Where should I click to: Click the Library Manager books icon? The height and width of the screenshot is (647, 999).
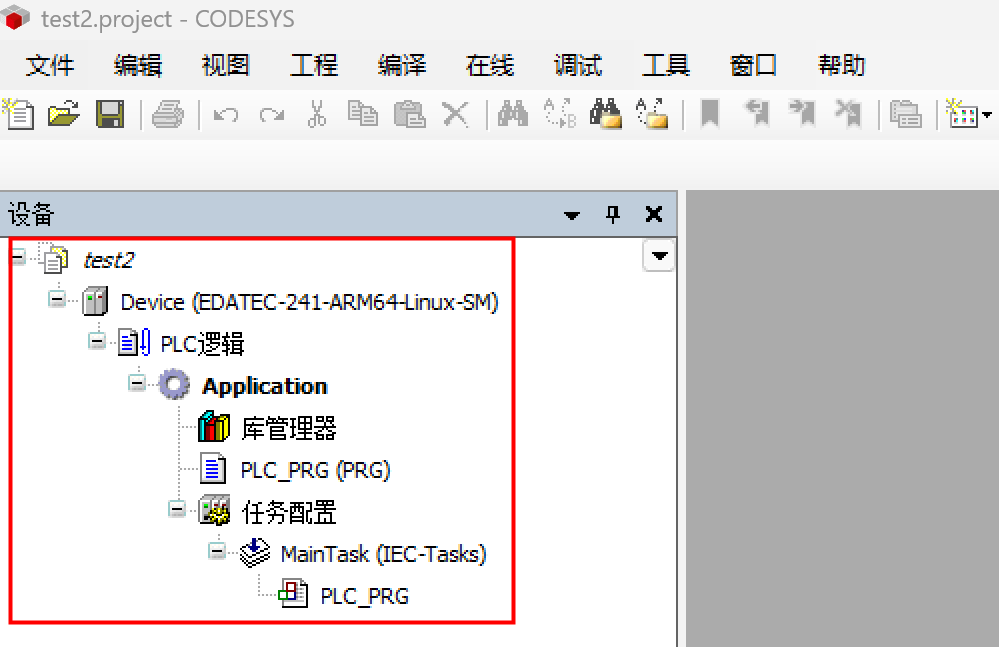(x=214, y=428)
